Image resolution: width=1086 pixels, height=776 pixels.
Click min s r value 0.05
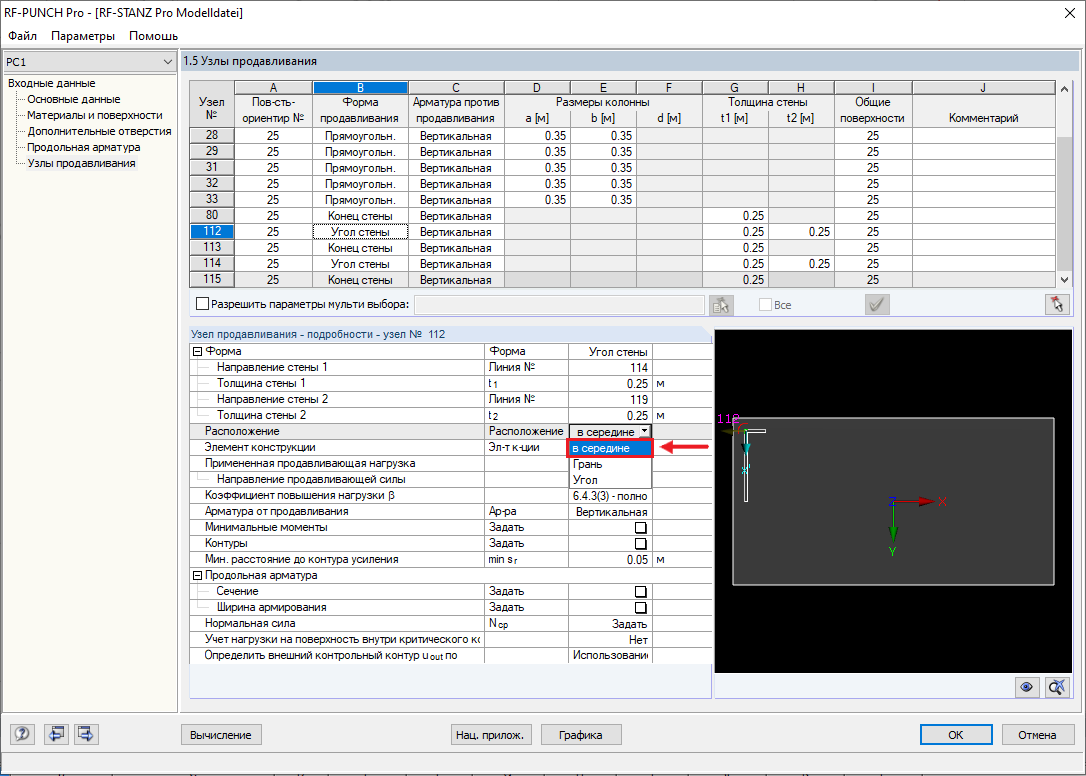[x=610, y=560]
